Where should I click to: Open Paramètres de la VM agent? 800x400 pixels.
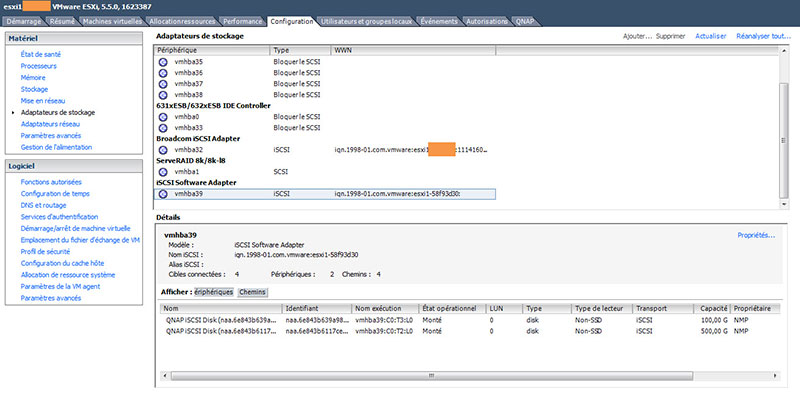60,286
